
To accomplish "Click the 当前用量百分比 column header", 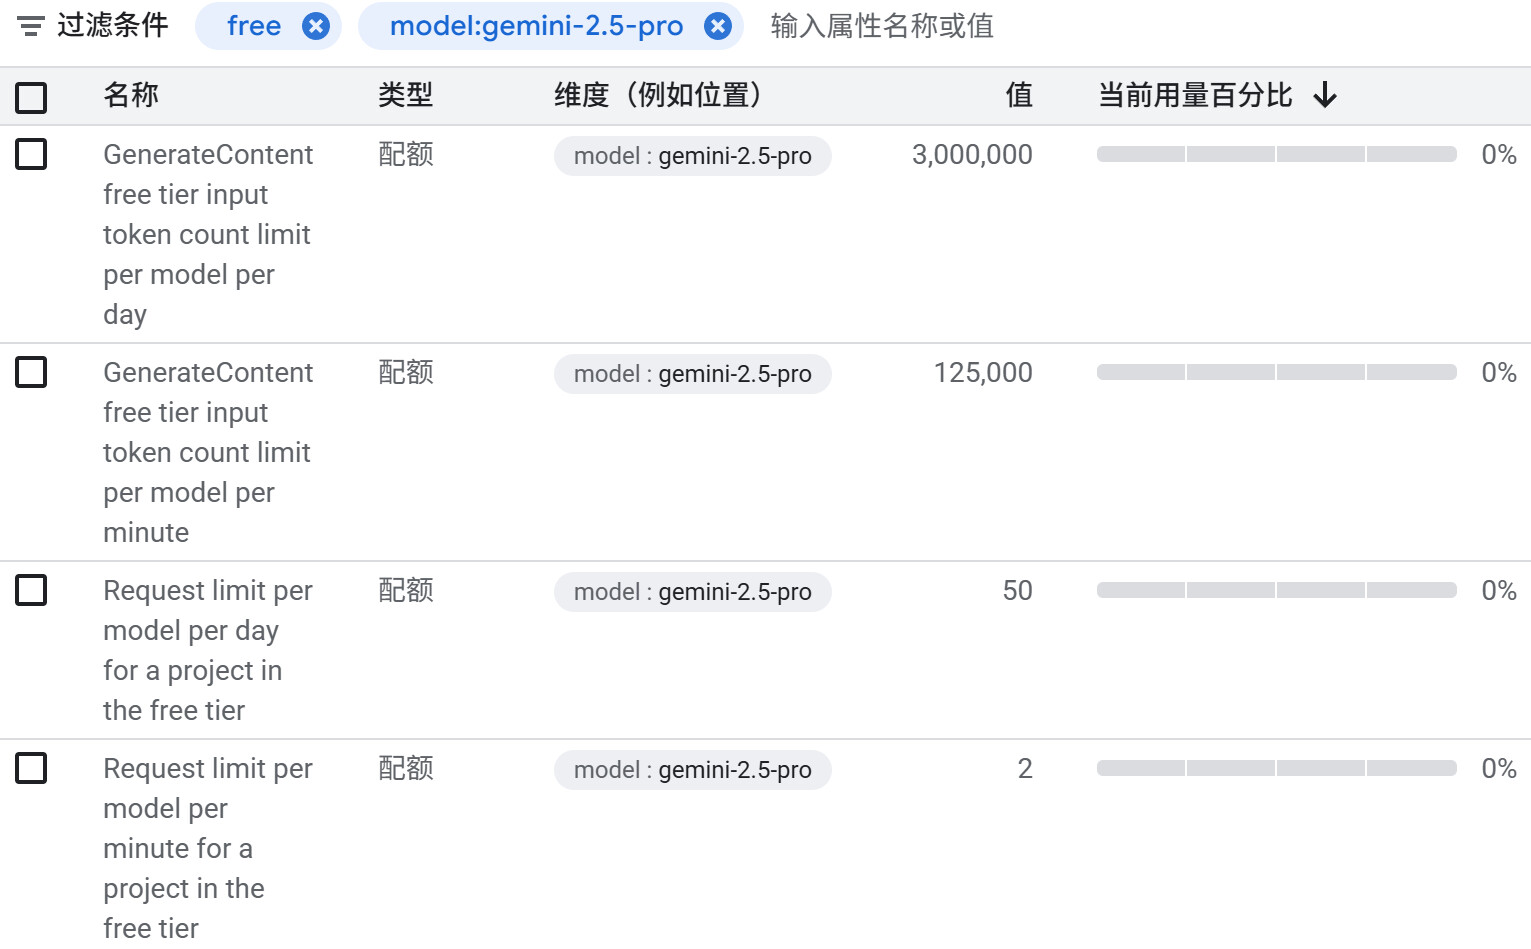I will click(x=1195, y=95).
